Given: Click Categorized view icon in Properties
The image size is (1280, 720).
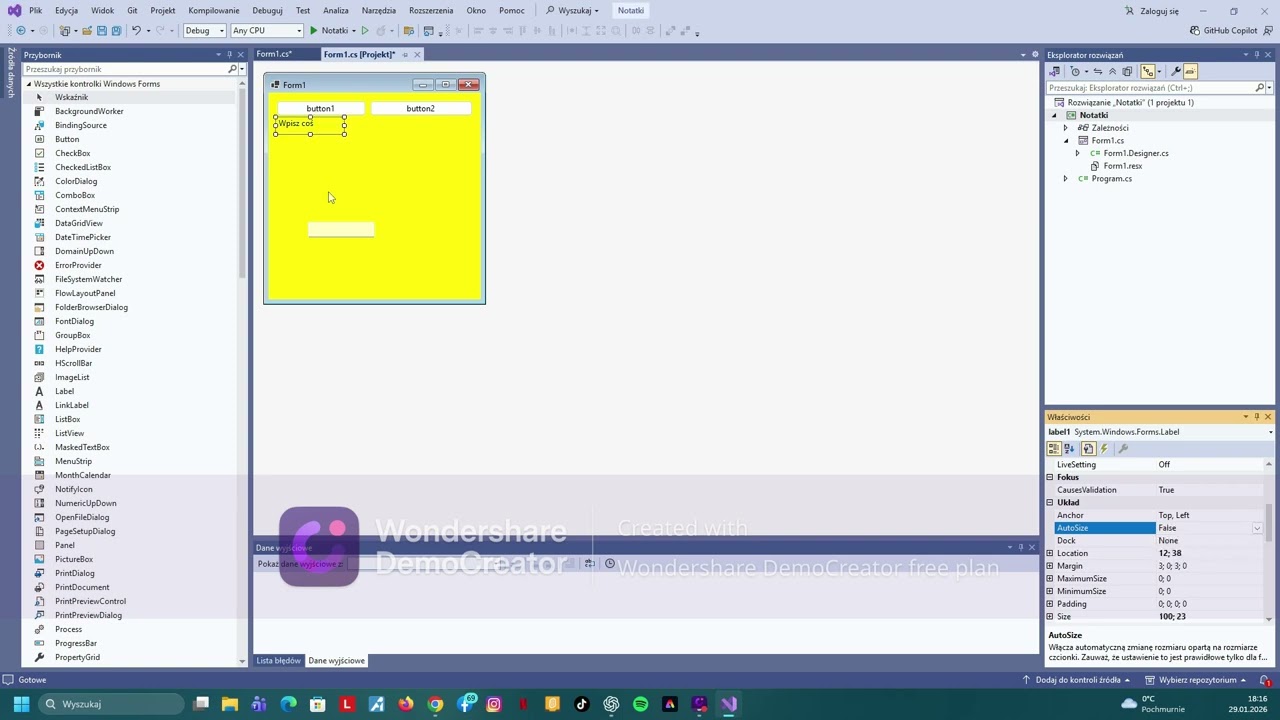Looking at the screenshot, I should 1054,449.
